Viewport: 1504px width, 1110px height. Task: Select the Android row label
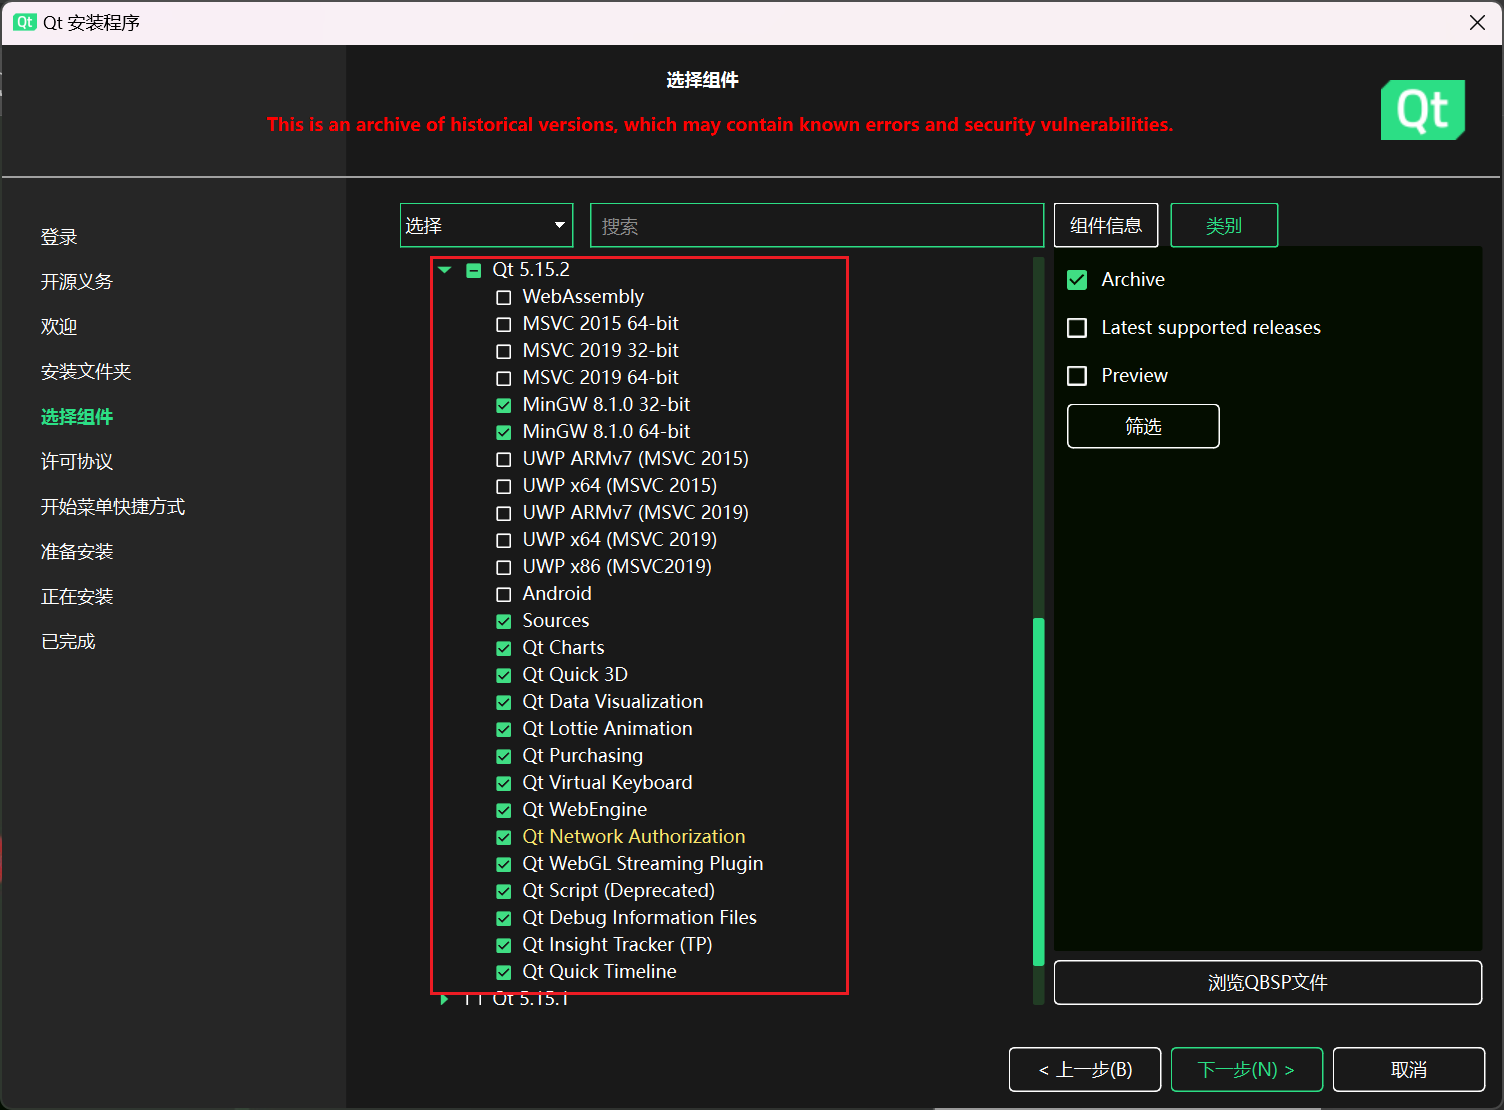pos(557,594)
